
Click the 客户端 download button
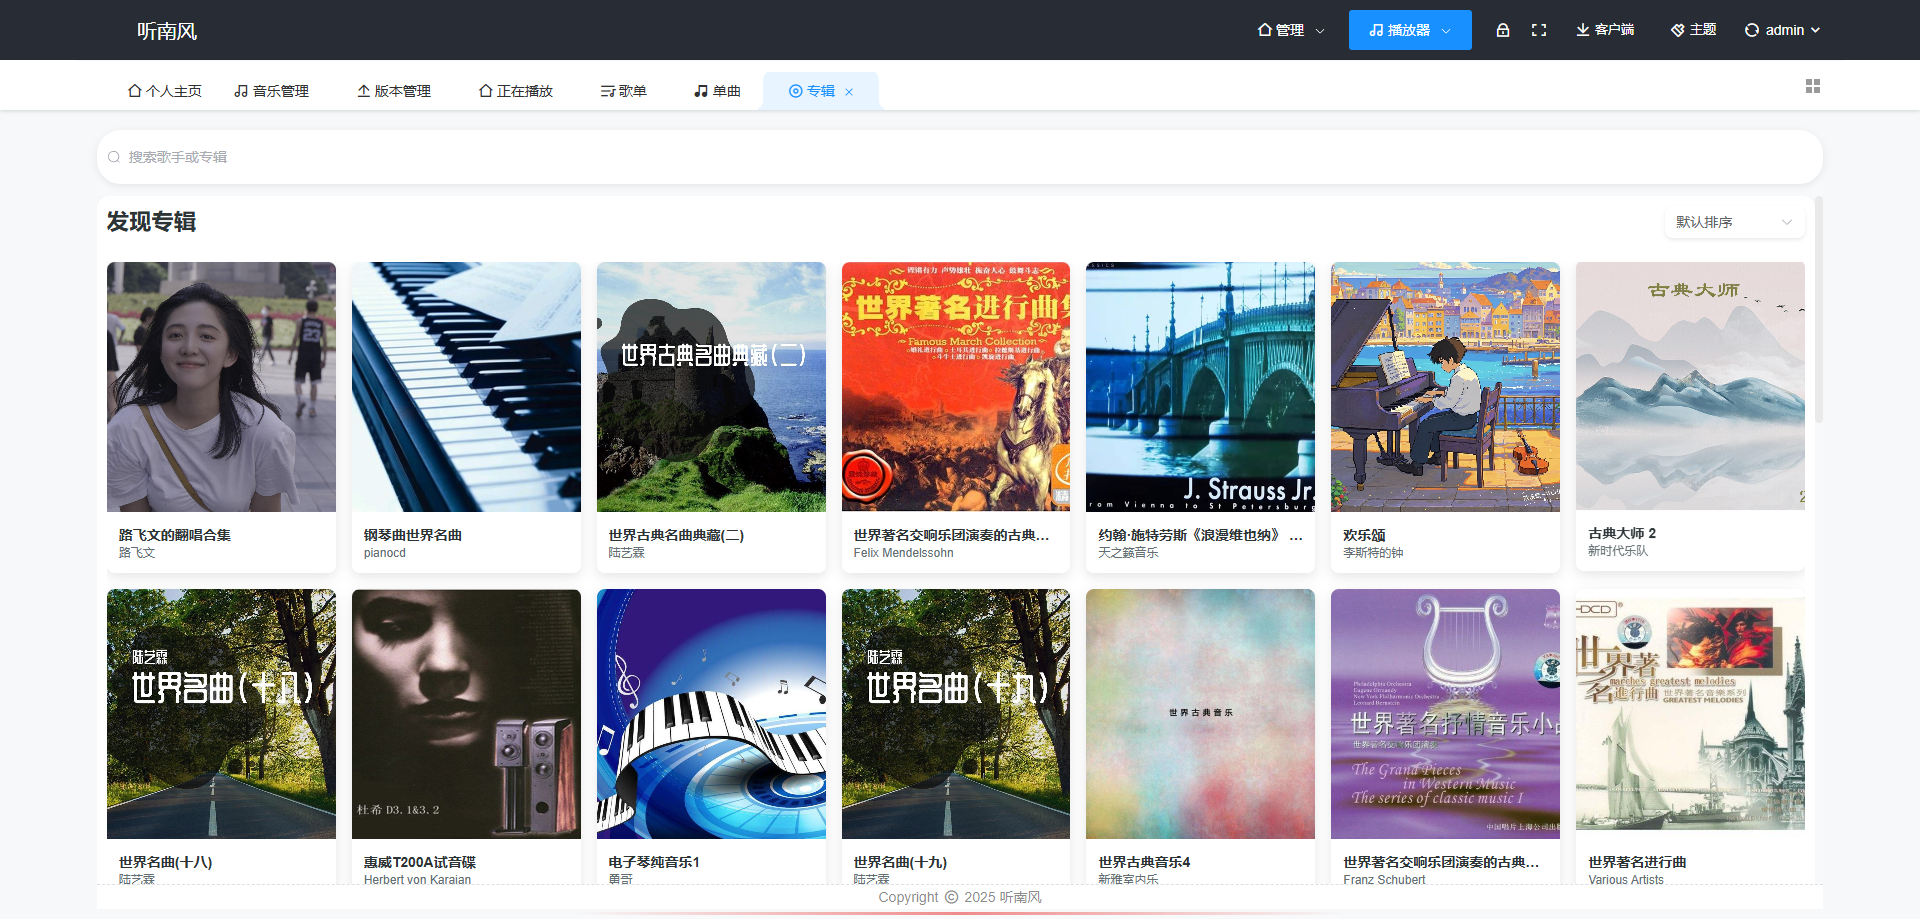1605,30
